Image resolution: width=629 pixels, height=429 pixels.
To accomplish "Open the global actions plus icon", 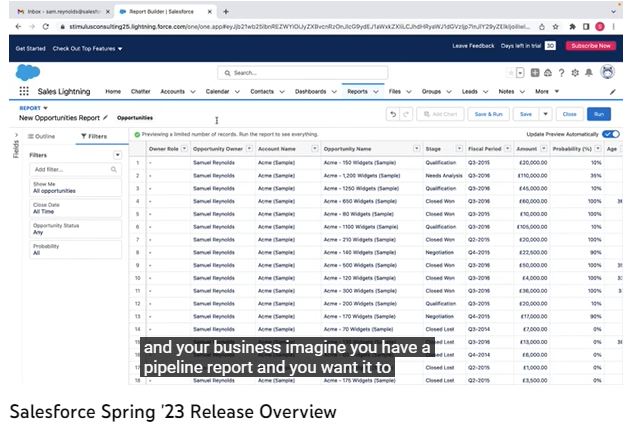I will 535,73.
